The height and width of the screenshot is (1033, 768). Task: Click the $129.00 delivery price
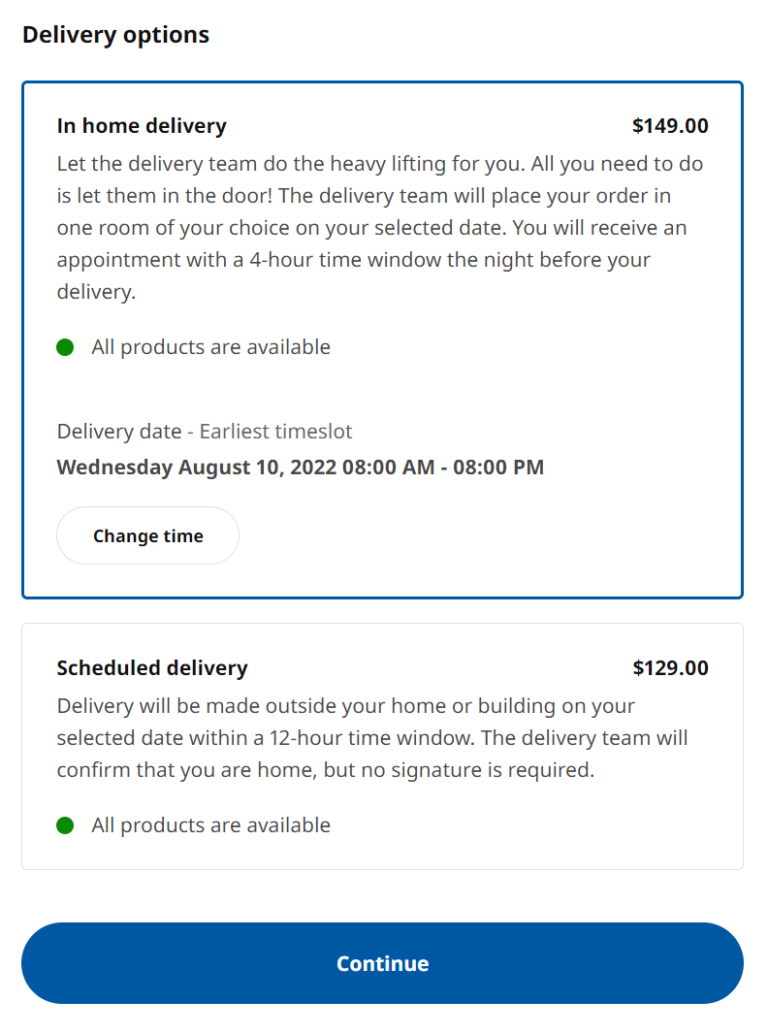tap(670, 668)
